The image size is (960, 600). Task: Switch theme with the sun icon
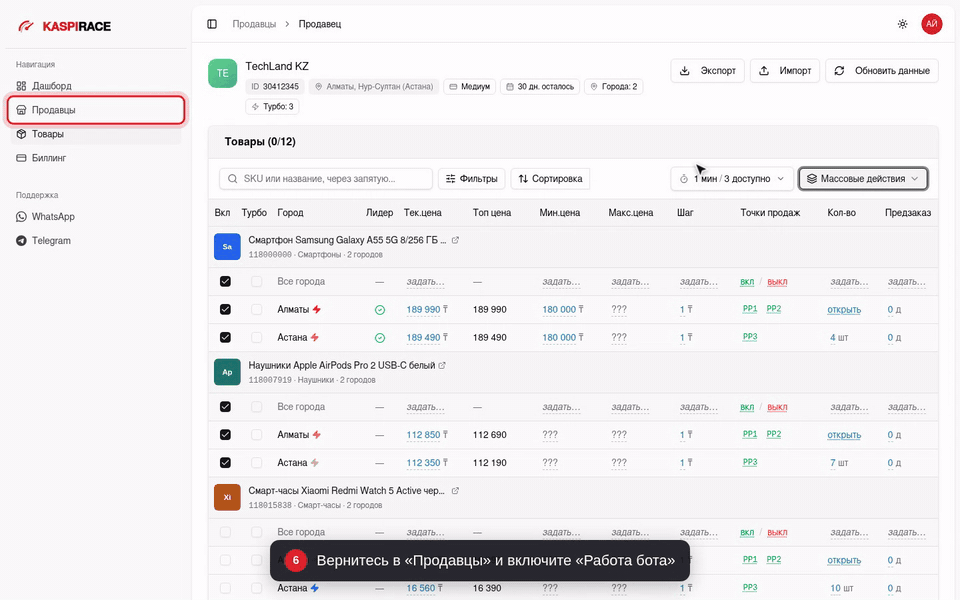902,24
